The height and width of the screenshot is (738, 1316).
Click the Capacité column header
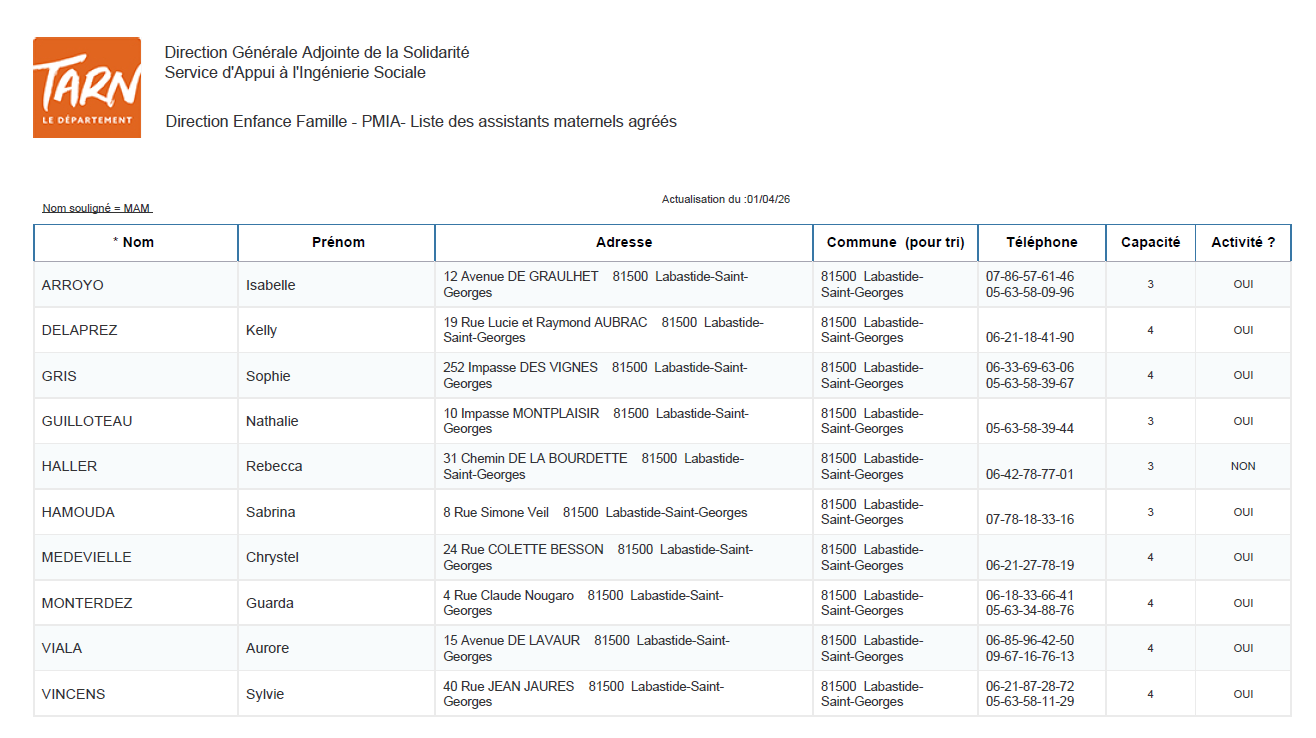click(x=1150, y=242)
